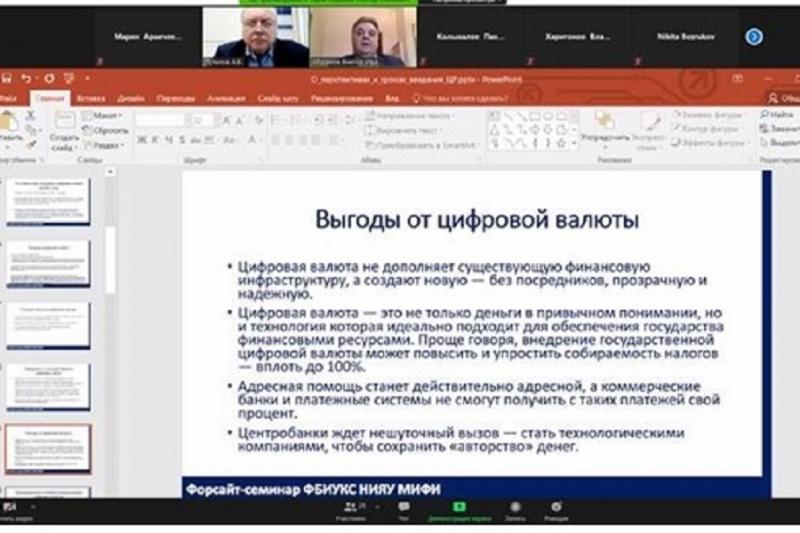This screenshot has height=533, width=800.
Task: Click the Reset (Сбросить) slide button
Action: point(106,131)
